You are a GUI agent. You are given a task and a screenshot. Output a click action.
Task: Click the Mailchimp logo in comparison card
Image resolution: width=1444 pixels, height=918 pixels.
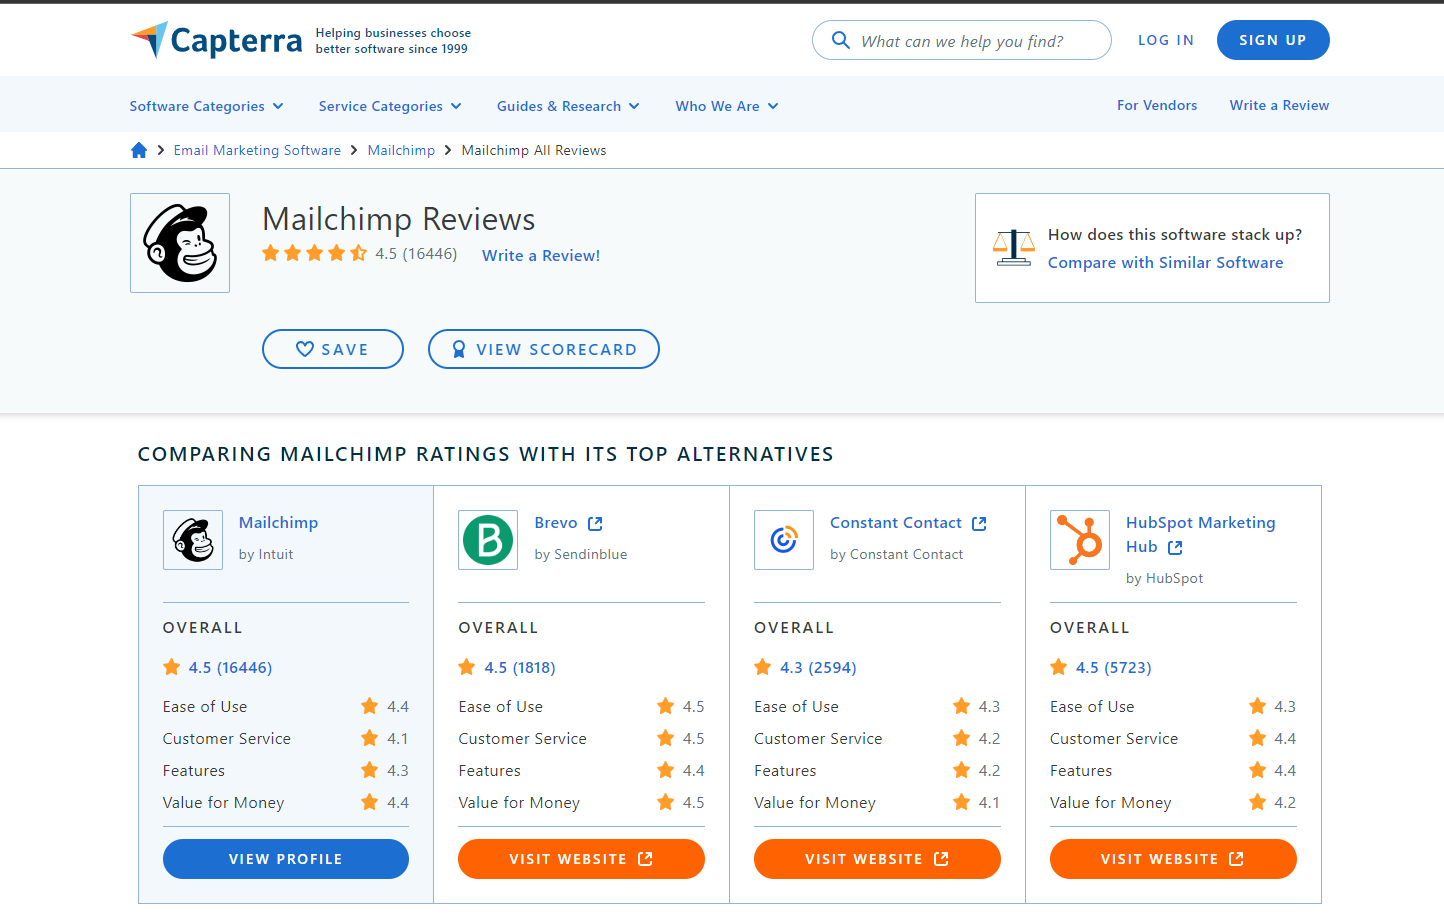coord(193,540)
